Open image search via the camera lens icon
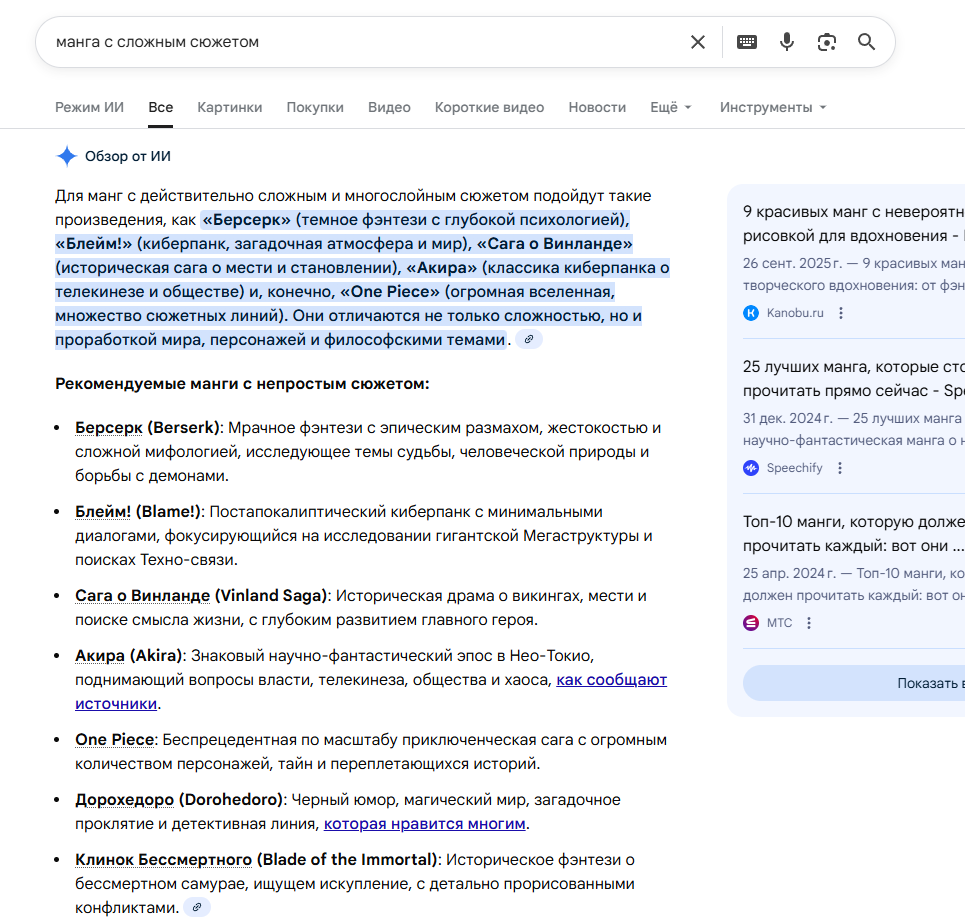 (827, 42)
